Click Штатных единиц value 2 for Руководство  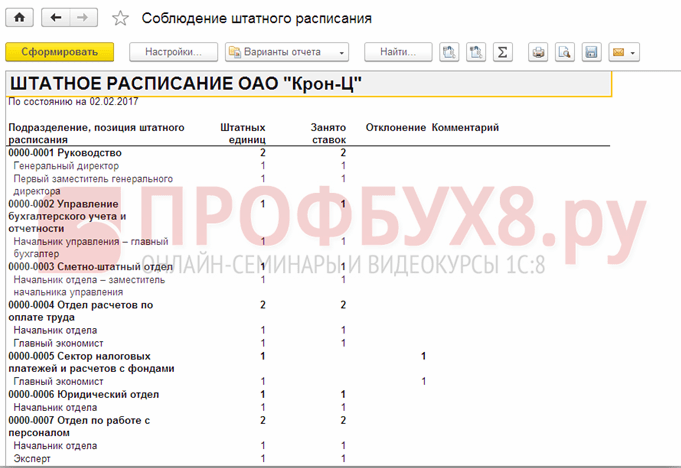263,153
